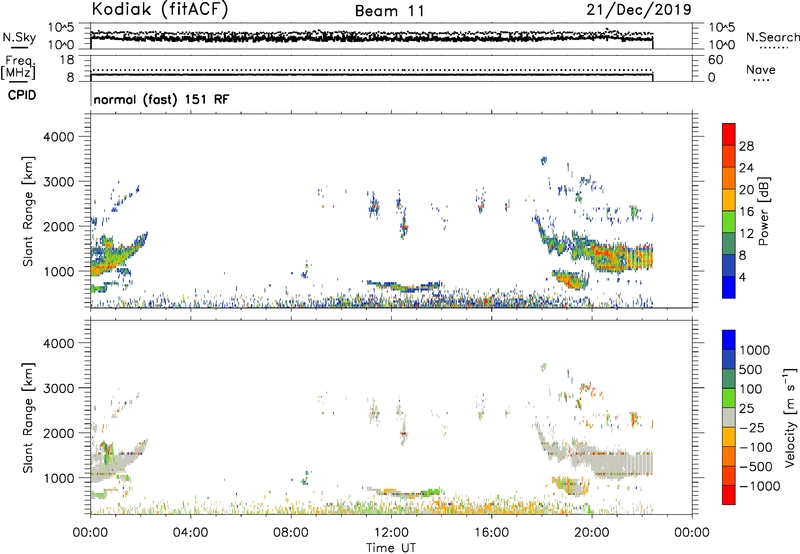Click the '08:00' time axis tick label
Screen dimensions: 800x554
click(x=291, y=533)
